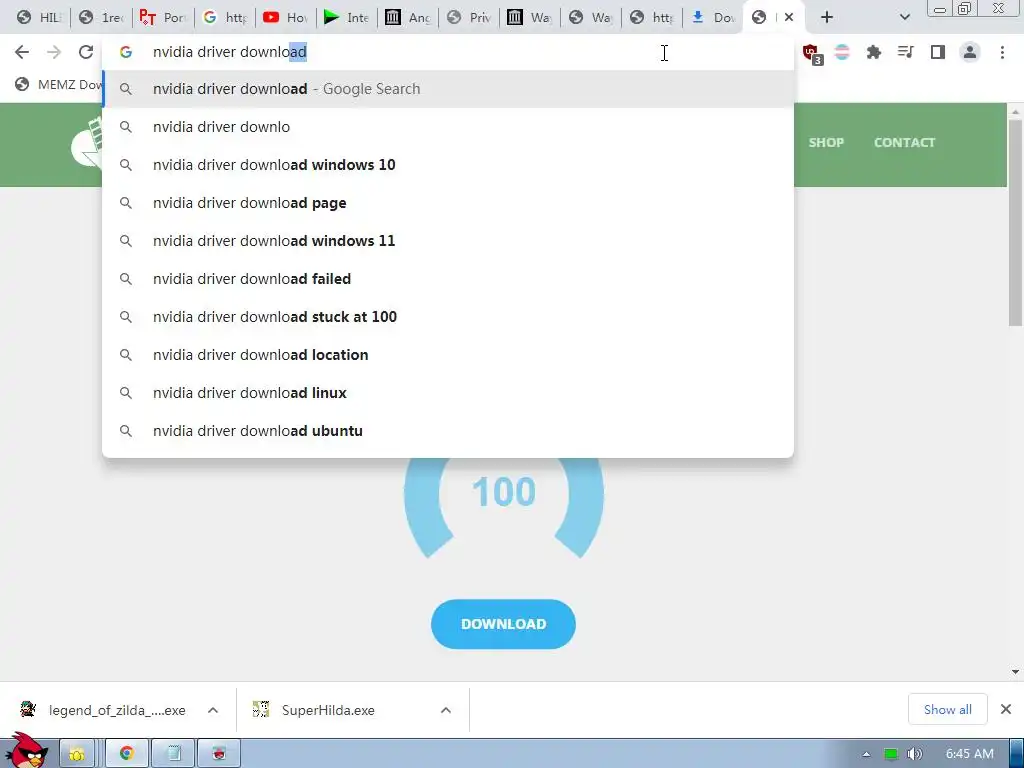
Task: Pick suggestion 'nvidia driver download location'
Action: coord(448,355)
